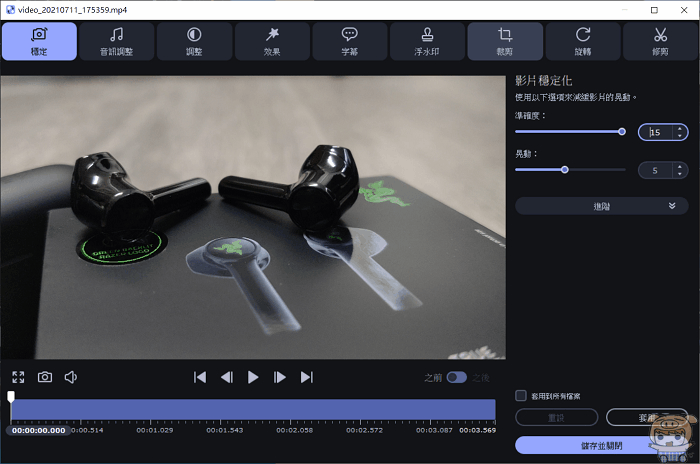Click the 重設 reset button
Viewport: 700px width, 464px height.
pos(556,418)
